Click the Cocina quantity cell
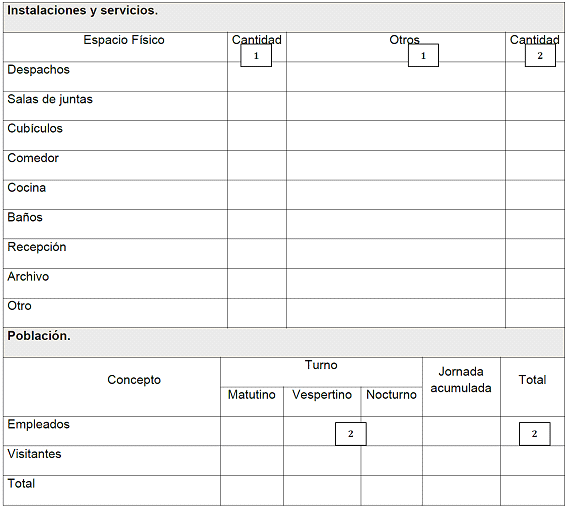The image size is (569, 509). (257, 195)
